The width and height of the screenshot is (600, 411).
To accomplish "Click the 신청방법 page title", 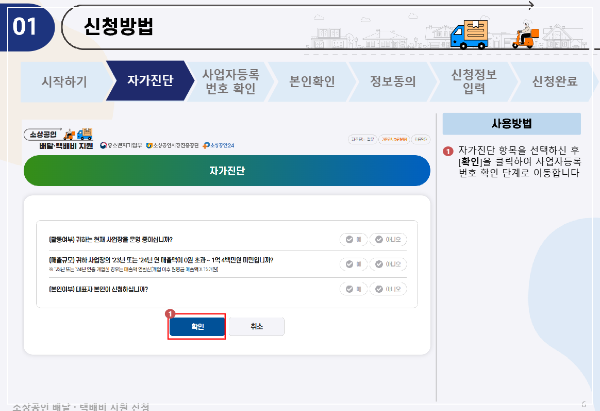I will [x=118, y=26].
